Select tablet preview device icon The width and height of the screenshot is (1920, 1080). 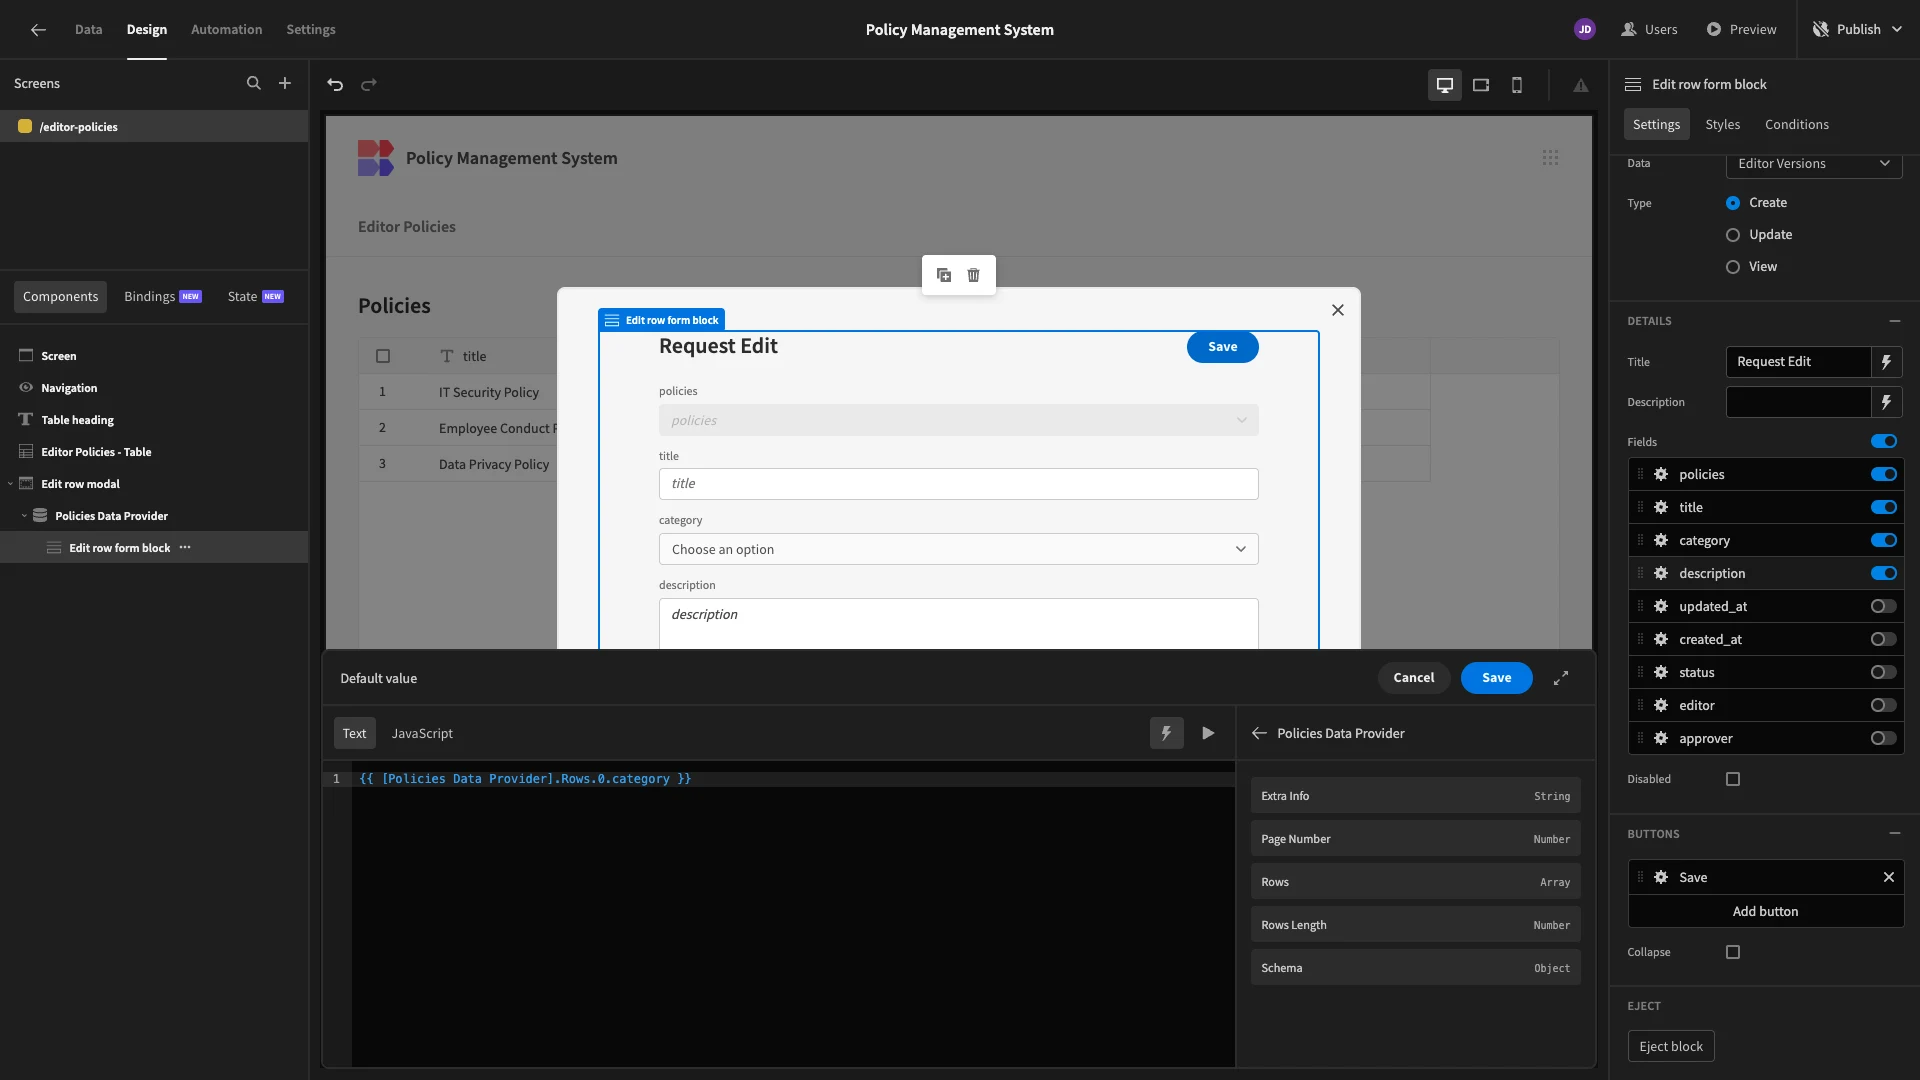(1481, 85)
